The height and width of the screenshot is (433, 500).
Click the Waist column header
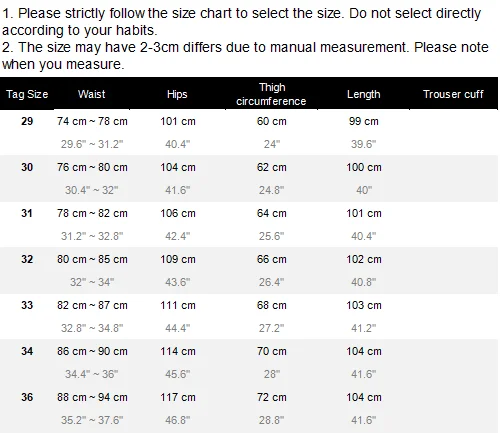tap(92, 94)
